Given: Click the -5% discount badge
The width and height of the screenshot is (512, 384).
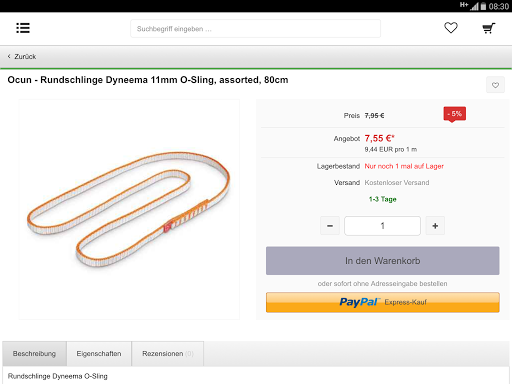Looking at the screenshot, I should 455,114.
